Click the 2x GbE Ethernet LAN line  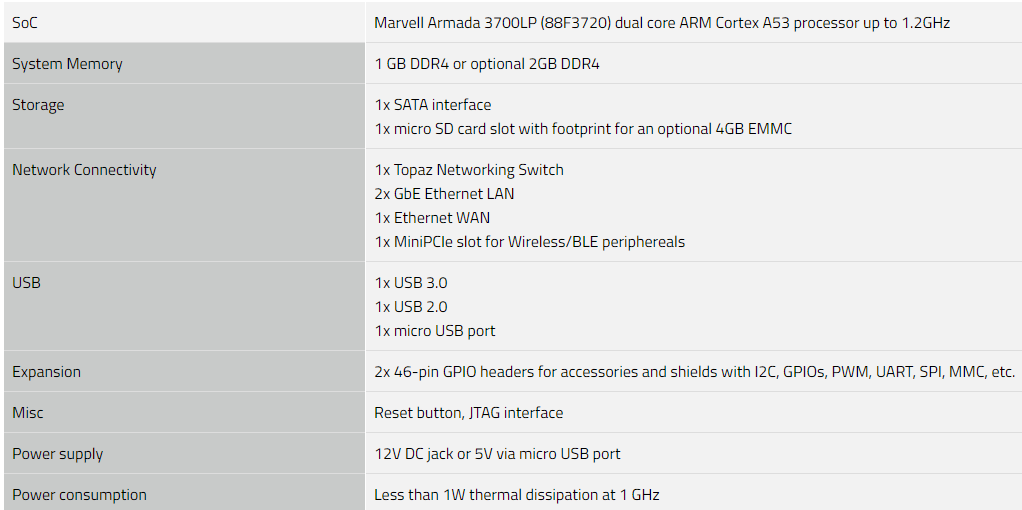[x=444, y=194]
